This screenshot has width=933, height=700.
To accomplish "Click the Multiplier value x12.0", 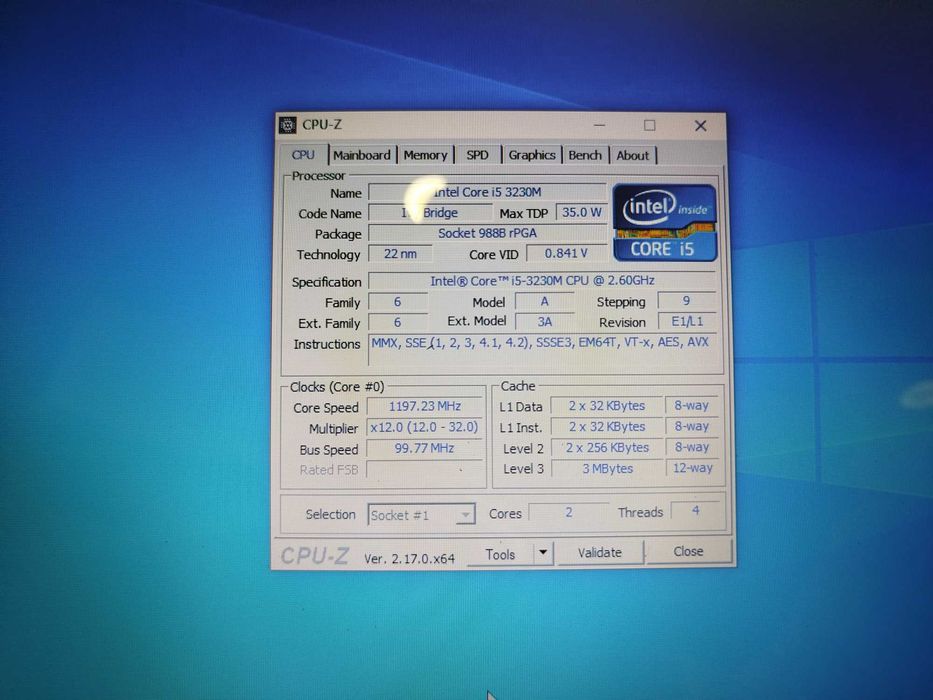I will point(424,427).
